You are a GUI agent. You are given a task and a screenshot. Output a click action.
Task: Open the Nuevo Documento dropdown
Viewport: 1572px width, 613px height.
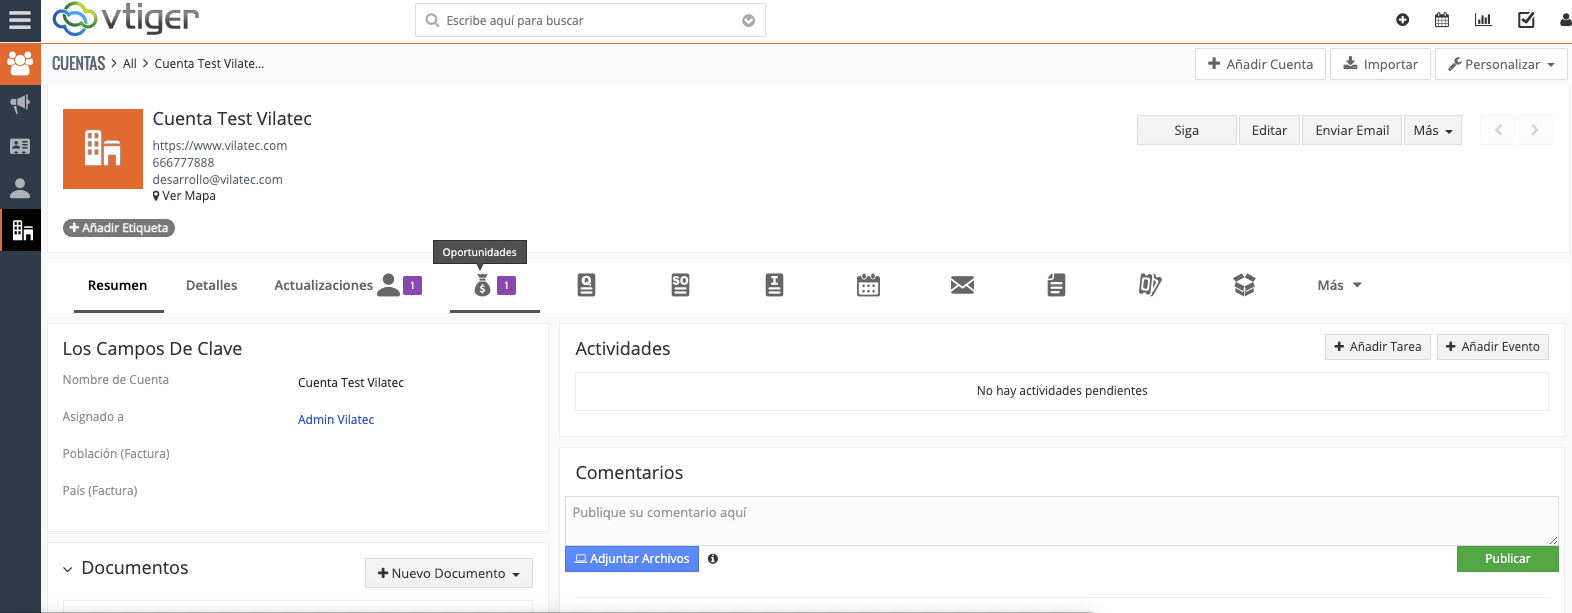point(448,574)
